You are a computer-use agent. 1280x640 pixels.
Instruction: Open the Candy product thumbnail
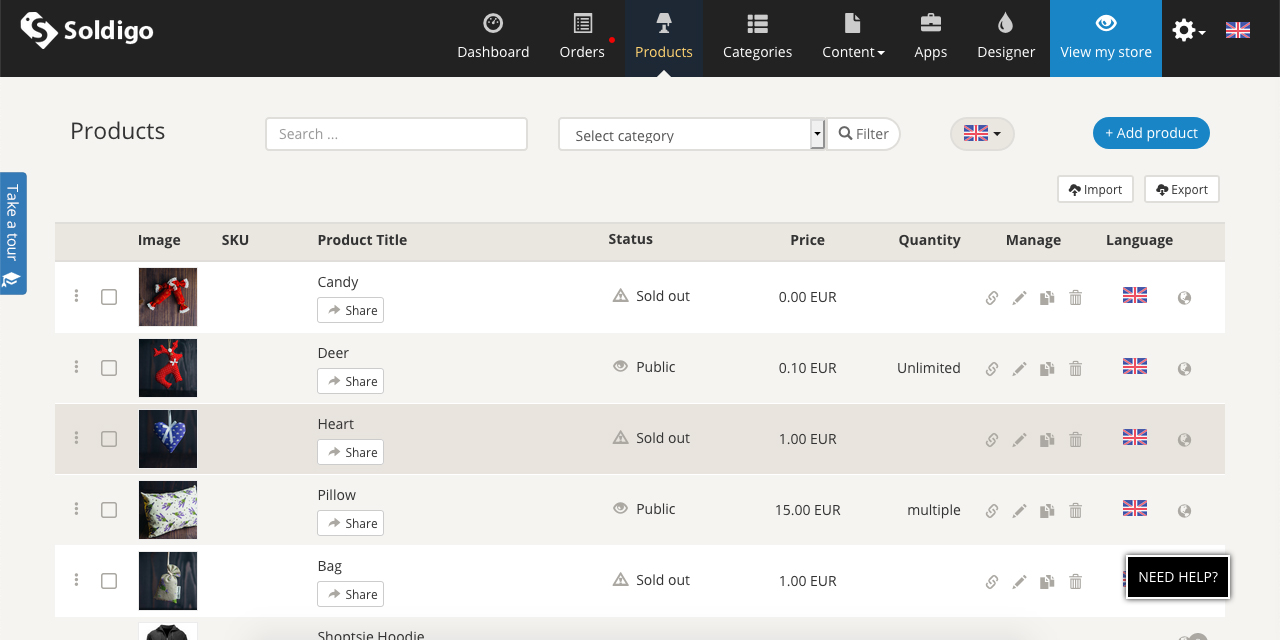point(168,297)
